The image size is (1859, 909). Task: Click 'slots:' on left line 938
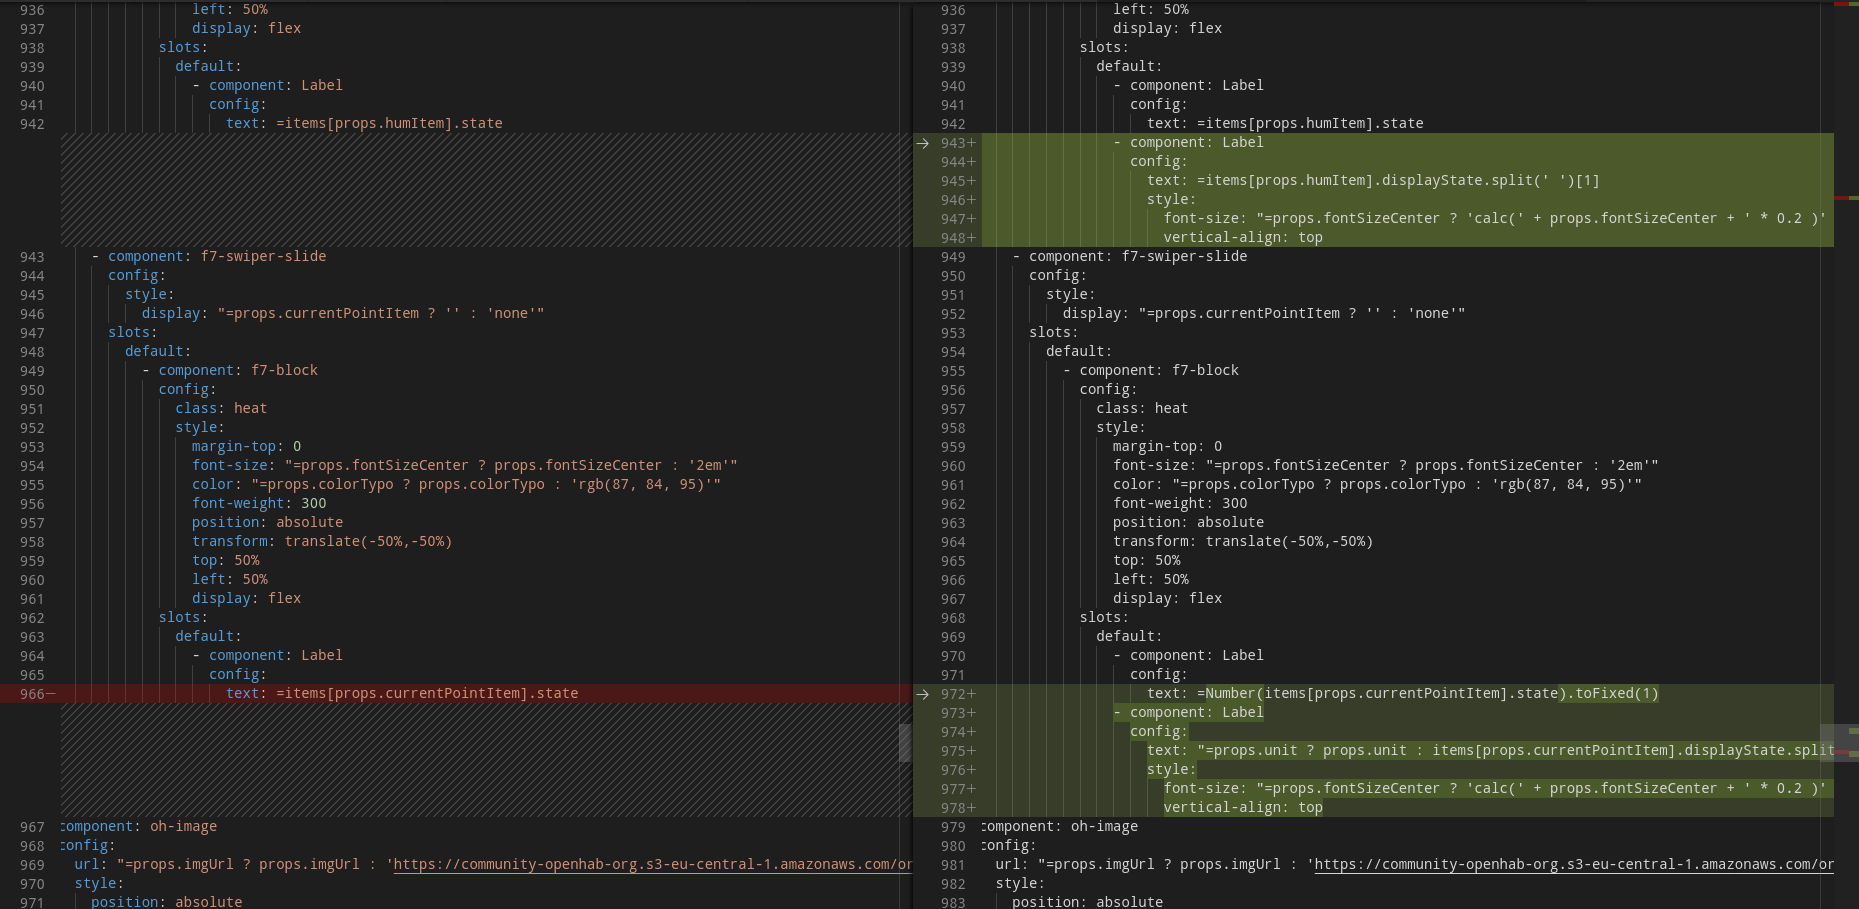pyautogui.click(x=183, y=48)
